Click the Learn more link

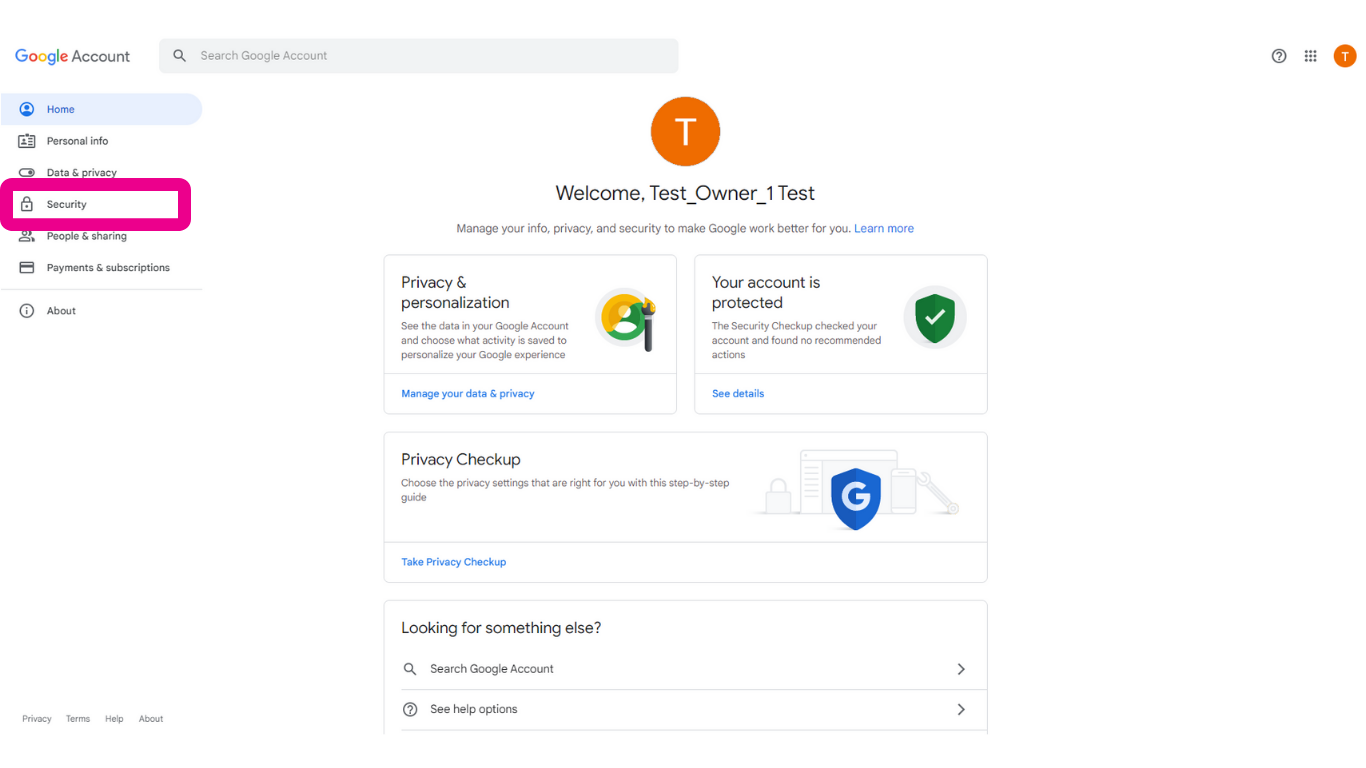pyautogui.click(x=884, y=228)
